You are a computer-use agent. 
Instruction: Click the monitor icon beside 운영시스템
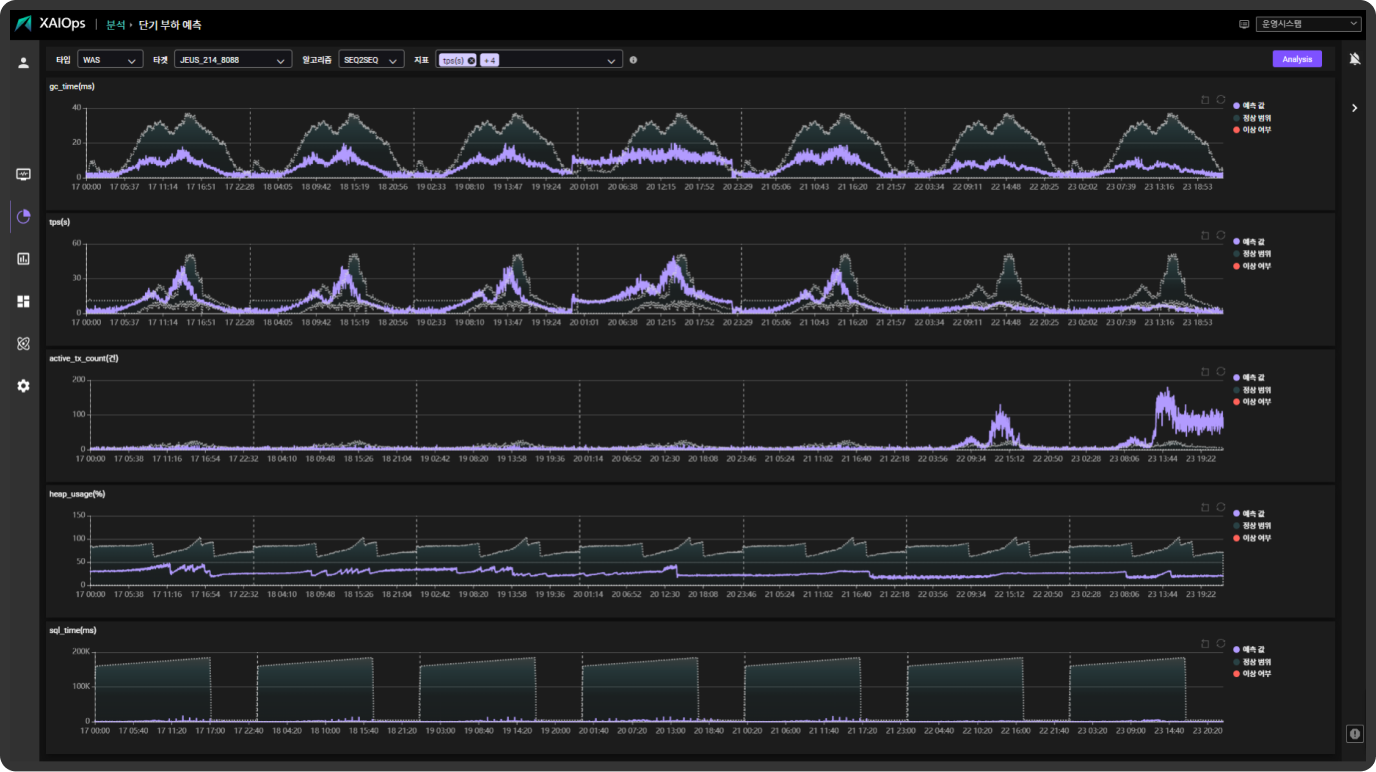[1244, 24]
